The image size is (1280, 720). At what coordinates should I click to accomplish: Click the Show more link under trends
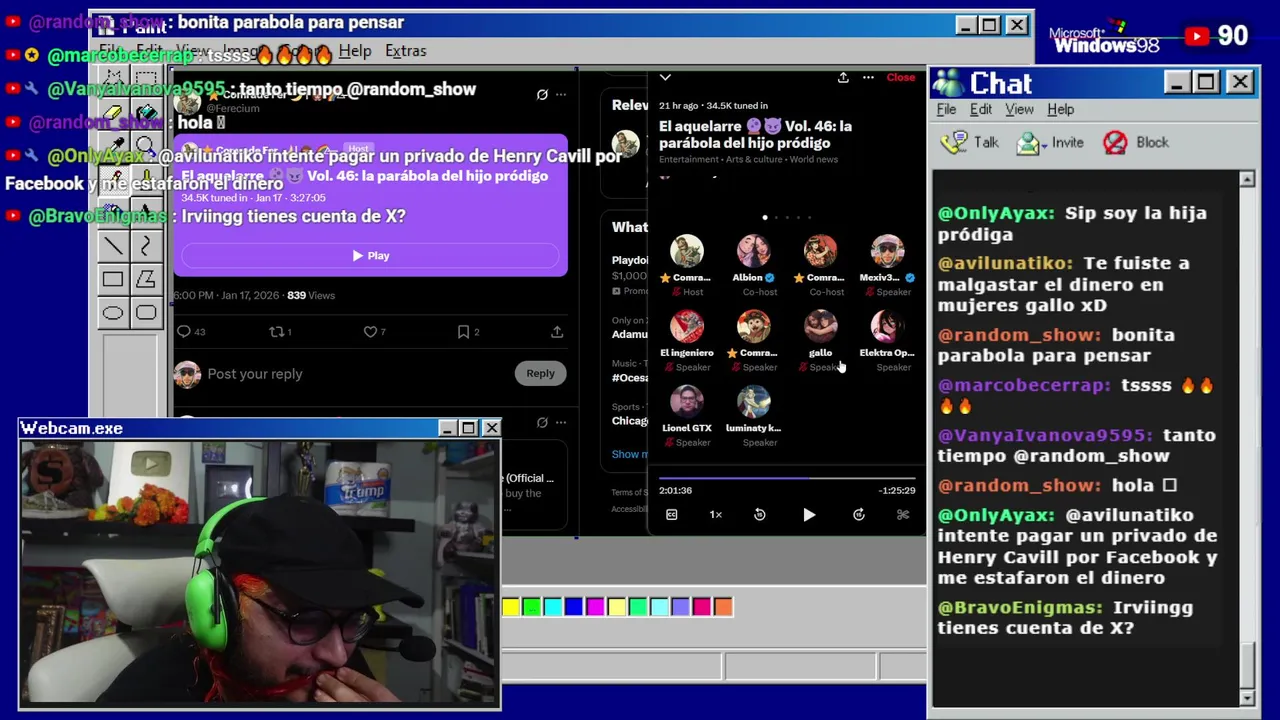pos(629,454)
